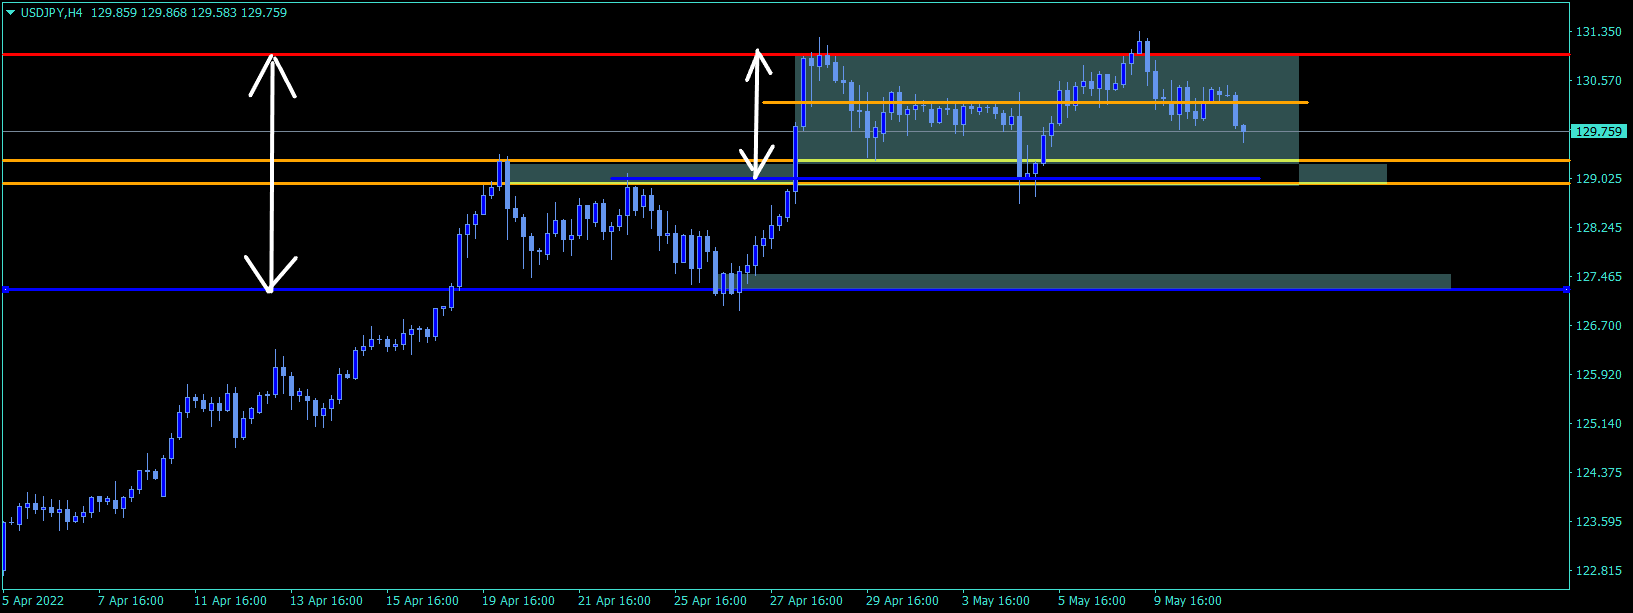Click the 13 Apr 16:00 time label

[x=326, y=601]
